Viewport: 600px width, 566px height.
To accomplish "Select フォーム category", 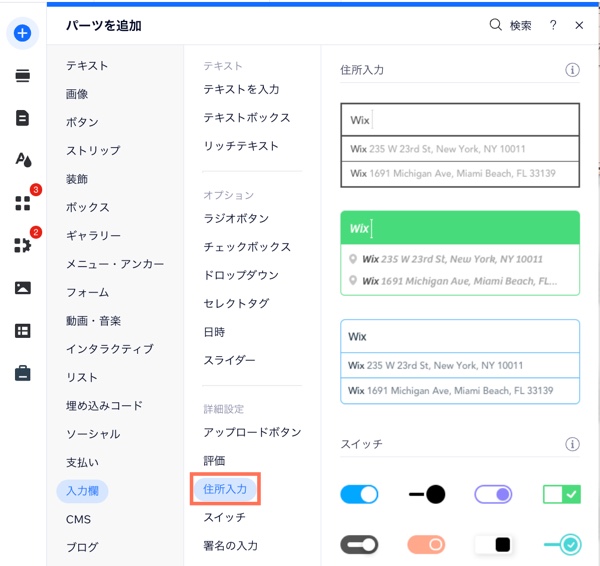I will pyautogui.click(x=88, y=292).
